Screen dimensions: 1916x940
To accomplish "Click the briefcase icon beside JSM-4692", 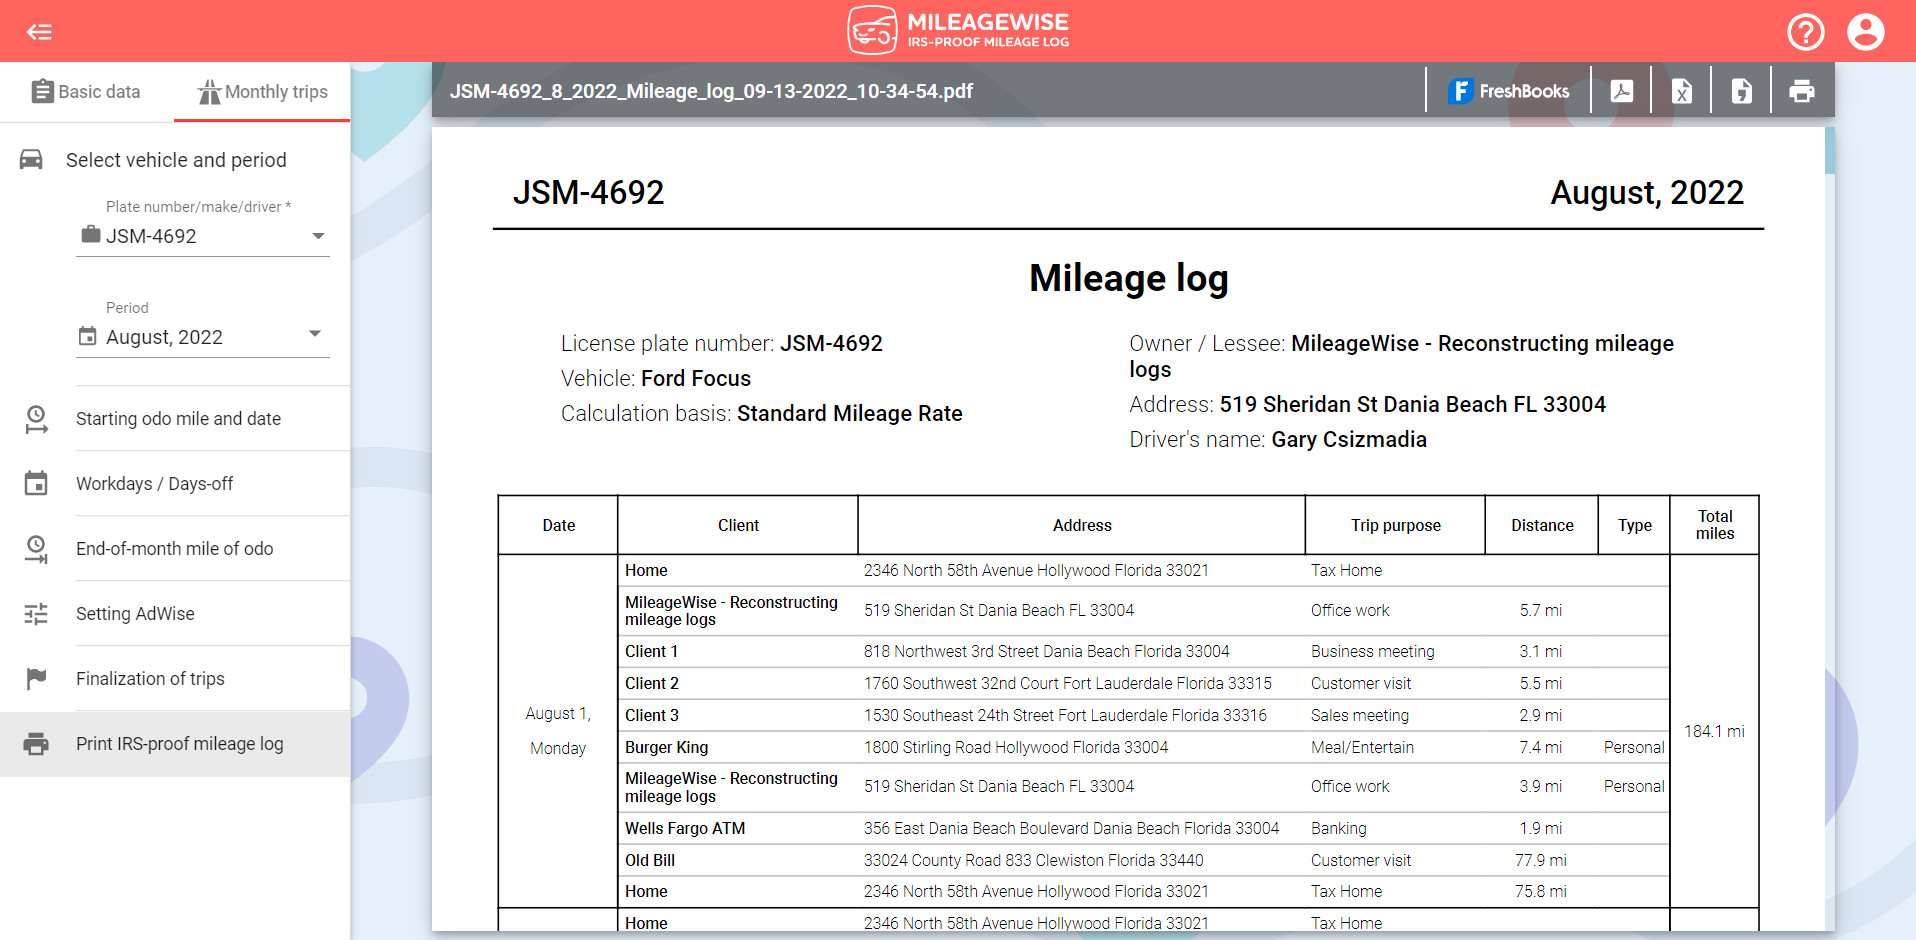I will click(x=91, y=234).
